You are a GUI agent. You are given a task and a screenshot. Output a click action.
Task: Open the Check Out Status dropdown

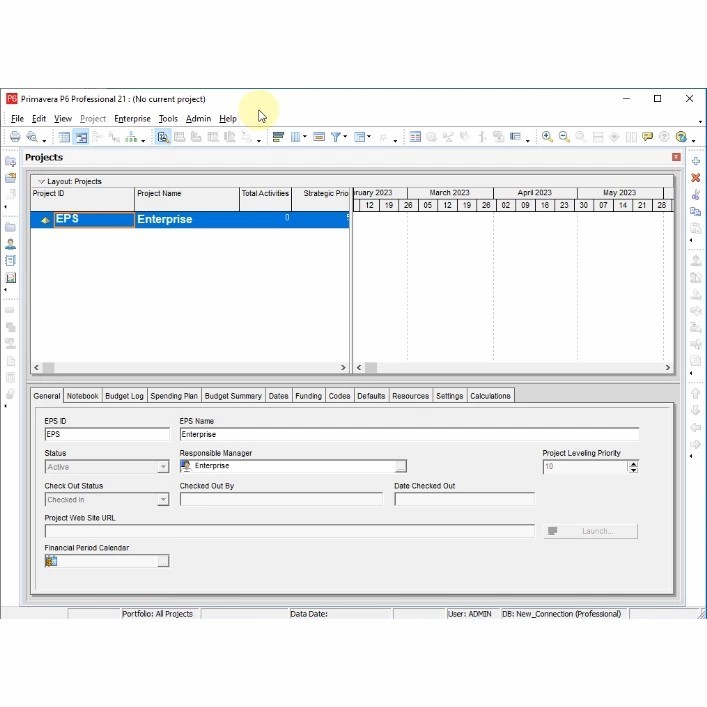pyautogui.click(x=163, y=500)
